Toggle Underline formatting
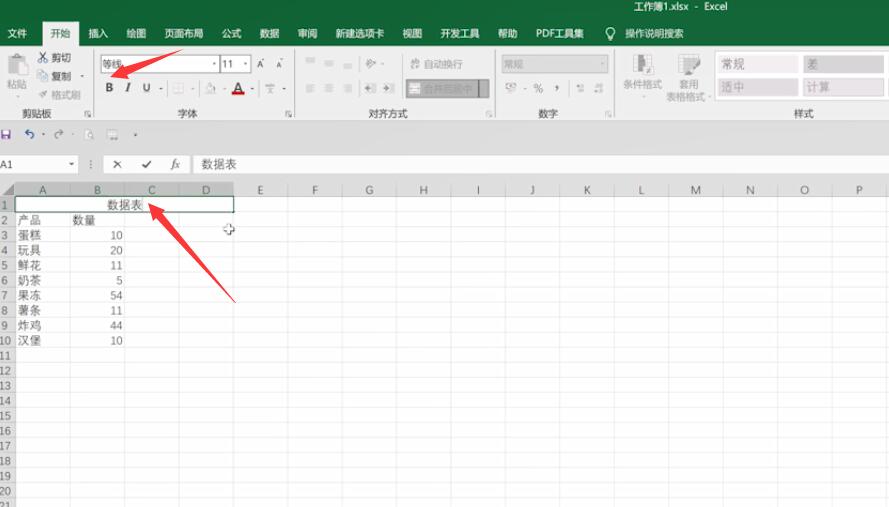Image resolution: width=889 pixels, height=507 pixels. coord(146,88)
